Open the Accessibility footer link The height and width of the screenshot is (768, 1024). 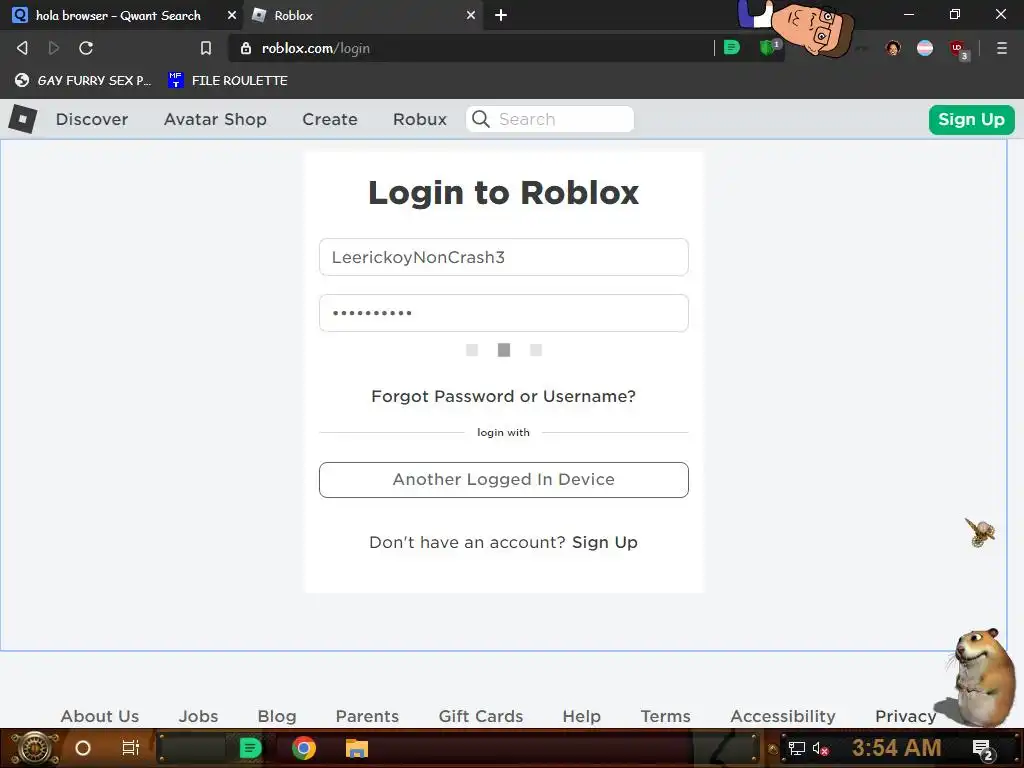pos(783,716)
